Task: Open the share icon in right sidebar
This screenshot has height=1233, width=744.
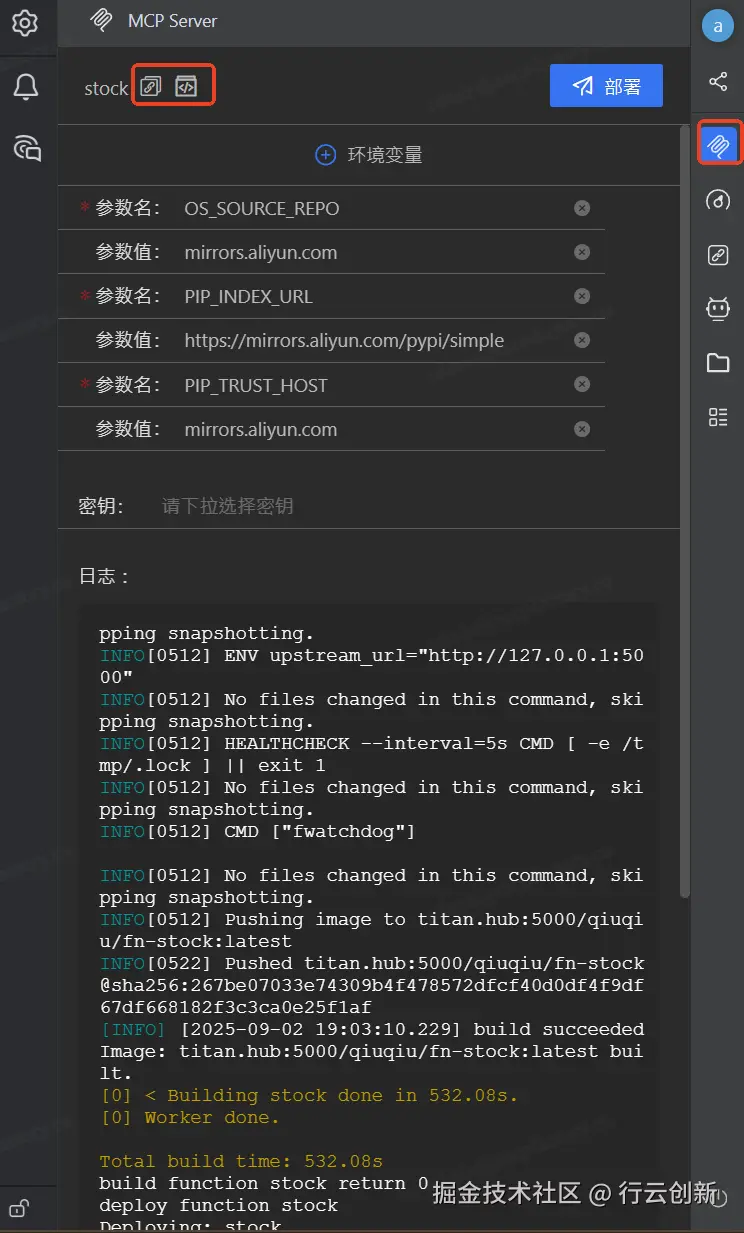Action: point(718,82)
